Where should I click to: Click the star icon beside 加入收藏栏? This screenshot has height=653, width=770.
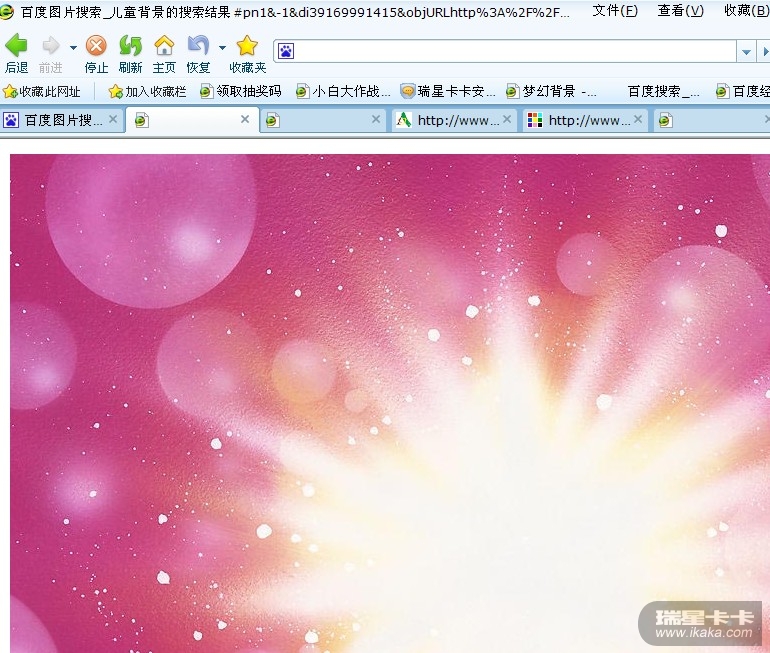(115, 91)
